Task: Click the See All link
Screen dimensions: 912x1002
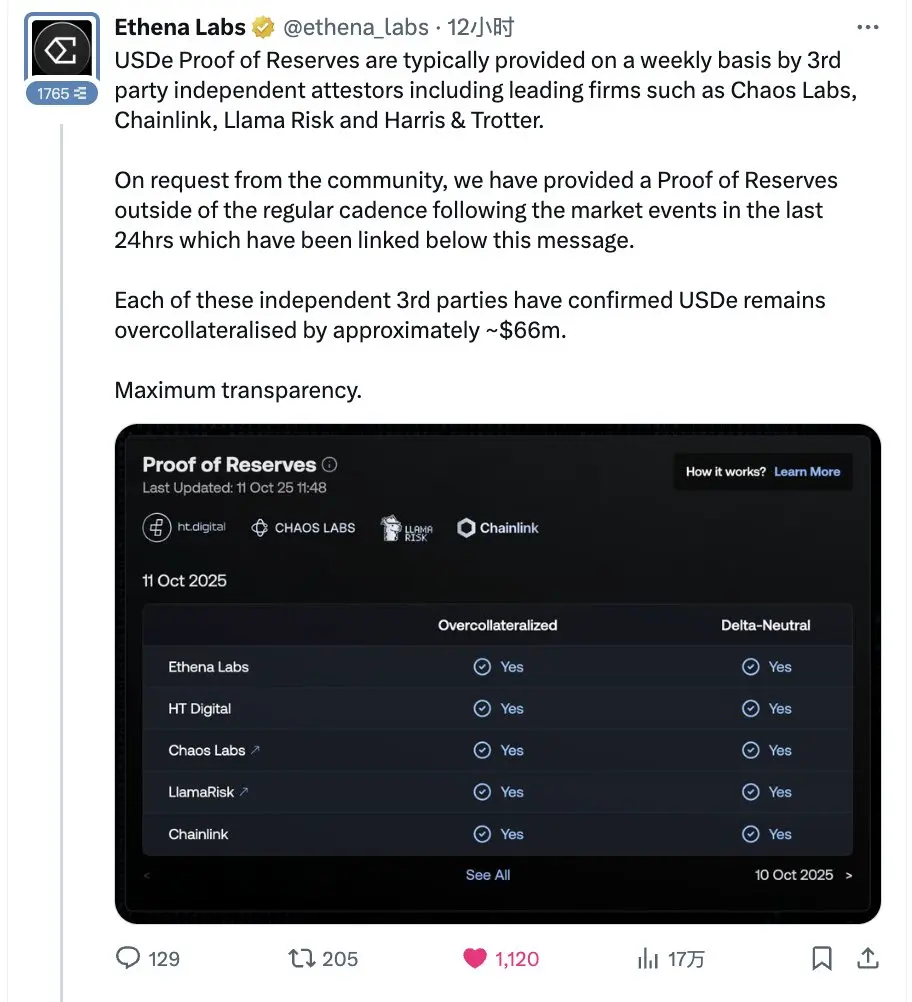Action: (x=488, y=875)
